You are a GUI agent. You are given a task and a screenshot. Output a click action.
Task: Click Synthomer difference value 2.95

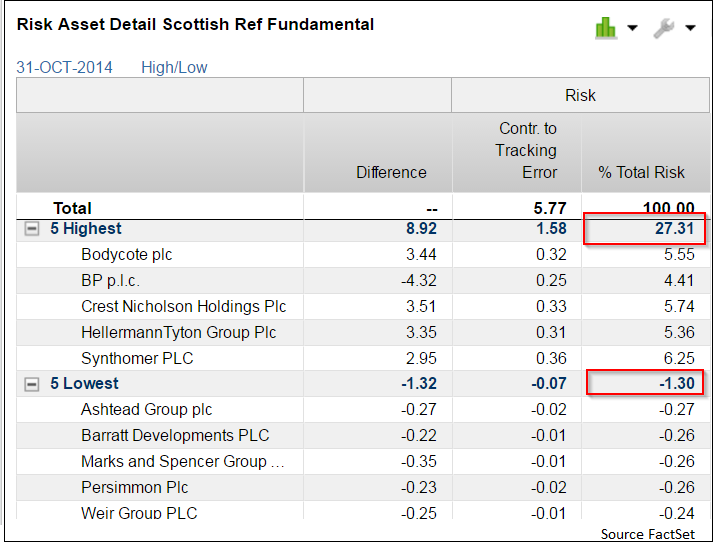click(421, 358)
